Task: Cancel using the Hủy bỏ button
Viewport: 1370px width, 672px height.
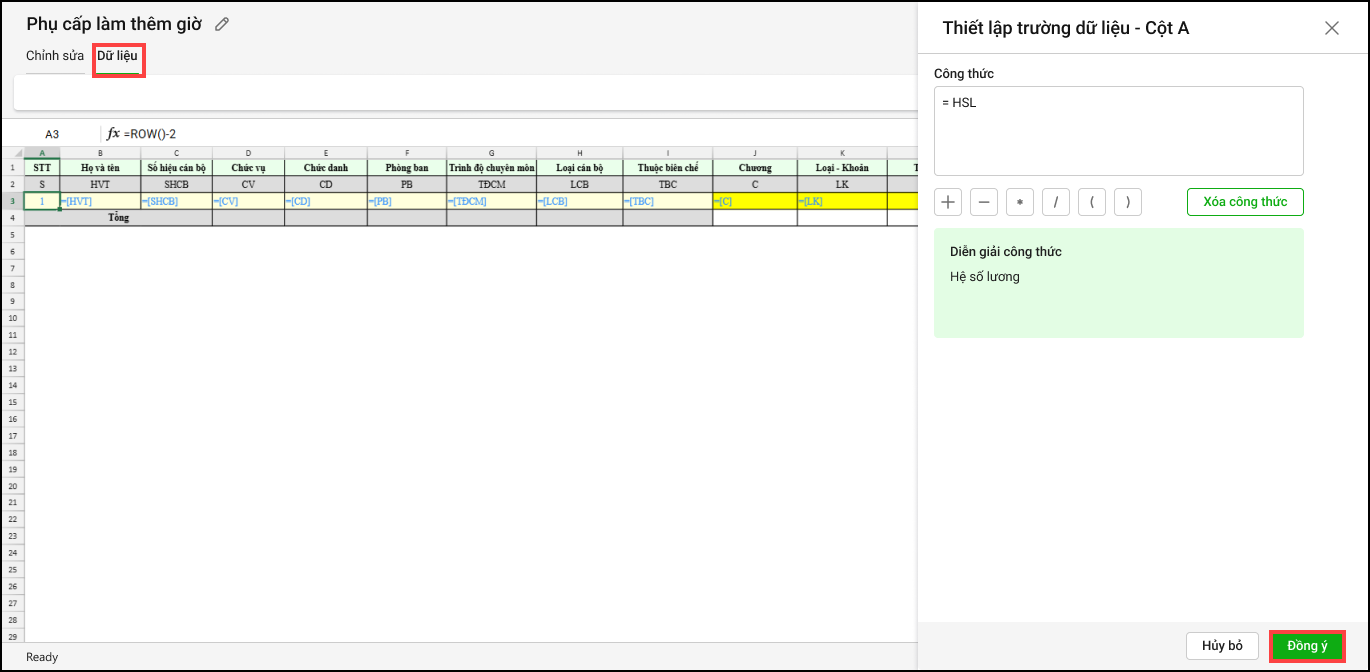Action: pyautogui.click(x=1222, y=646)
